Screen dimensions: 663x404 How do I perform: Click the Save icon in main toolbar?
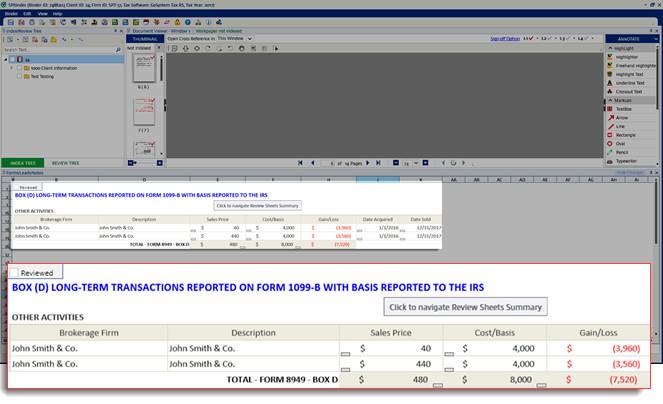(x=11, y=22)
